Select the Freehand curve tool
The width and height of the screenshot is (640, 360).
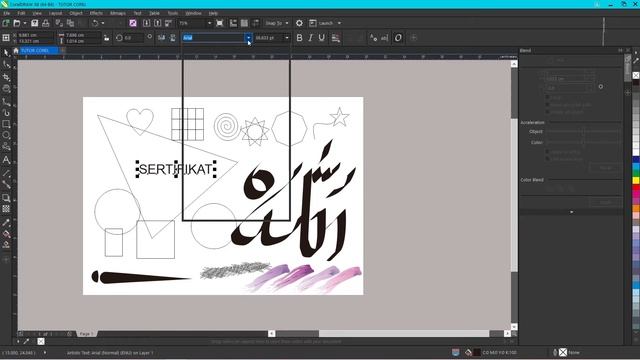pos(6,101)
